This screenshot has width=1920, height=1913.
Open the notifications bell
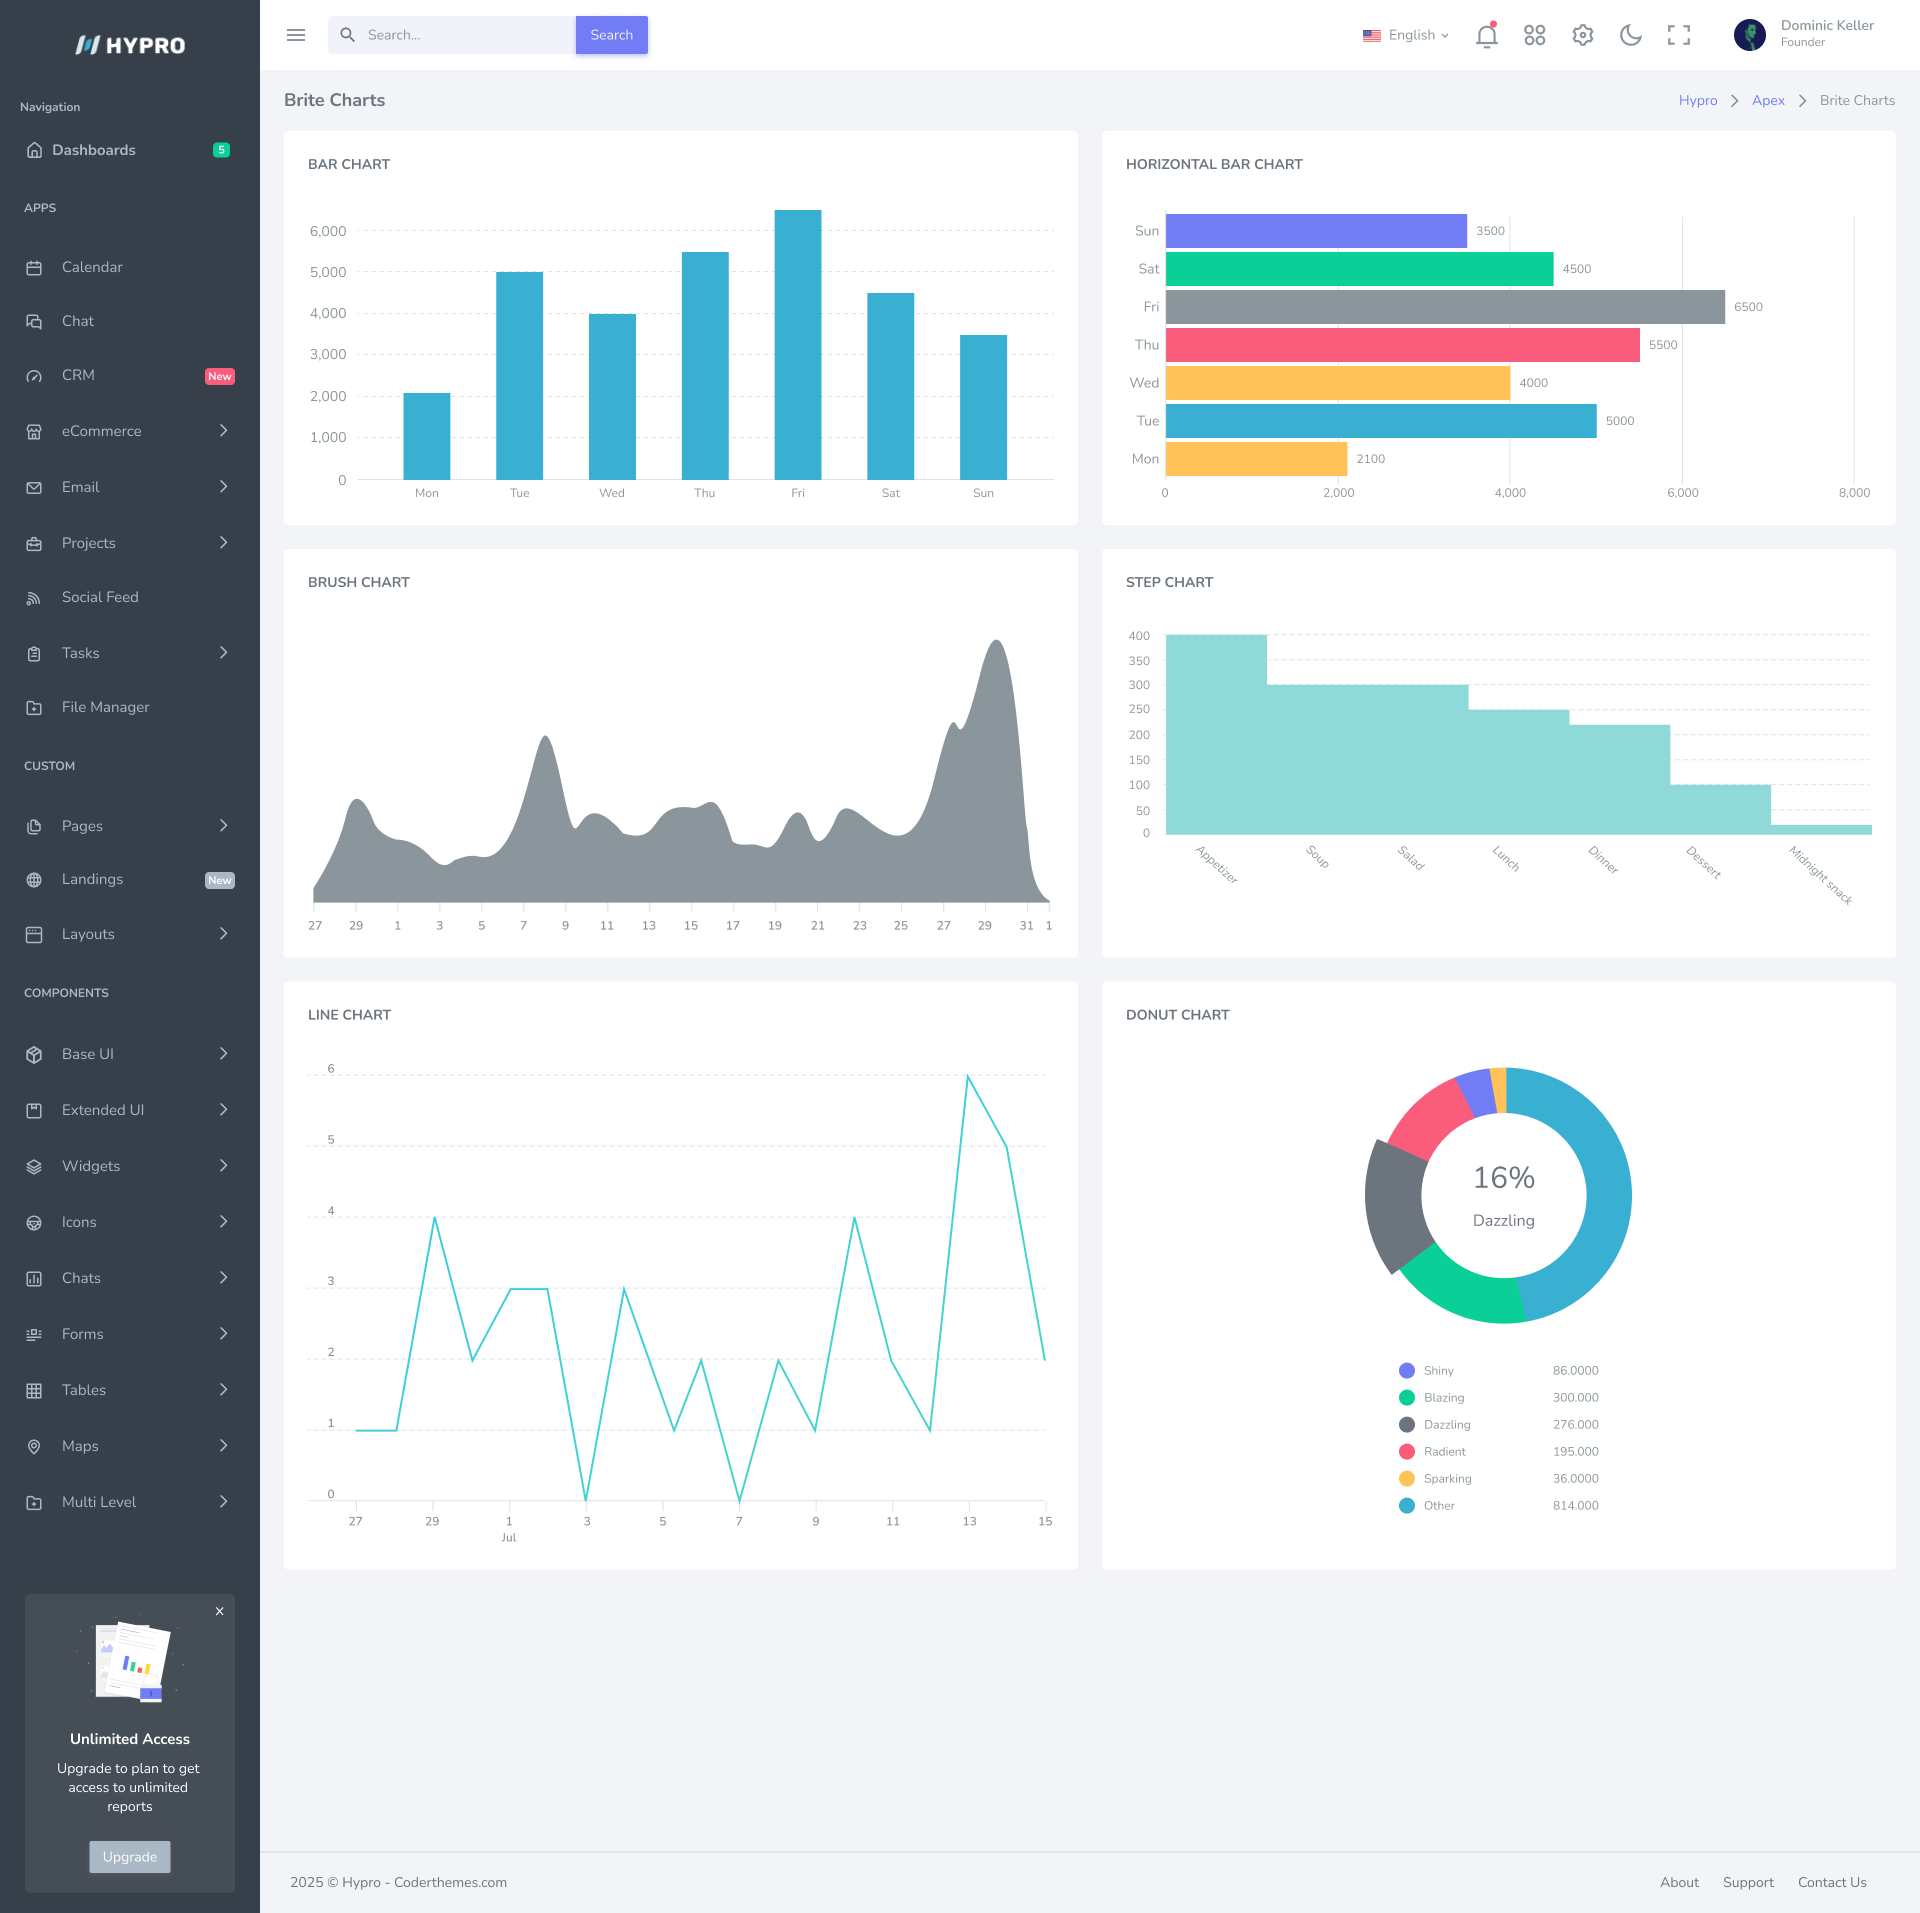pos(1487,35)
